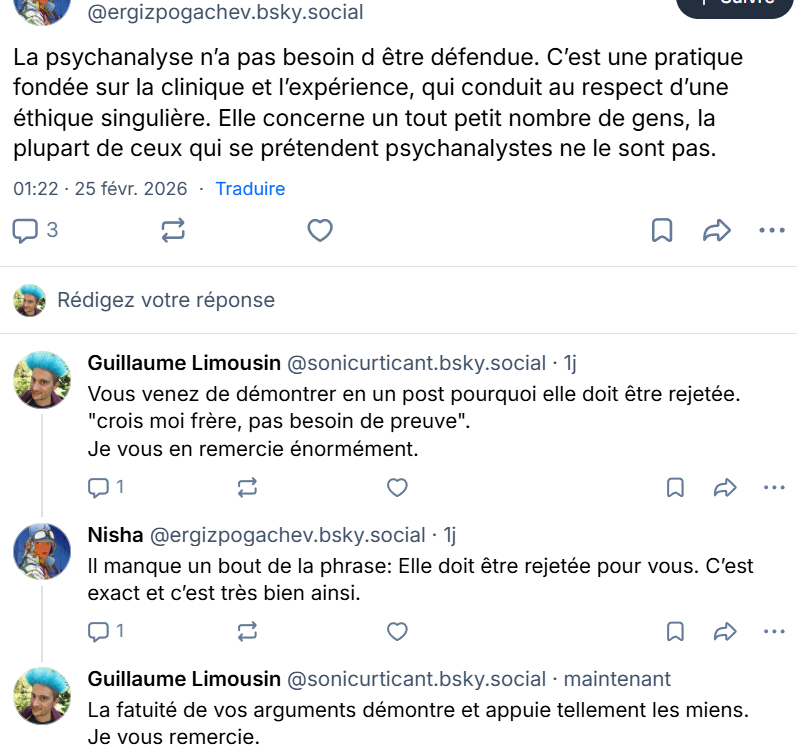Repost the main post by Nisha

click(173, 231)
